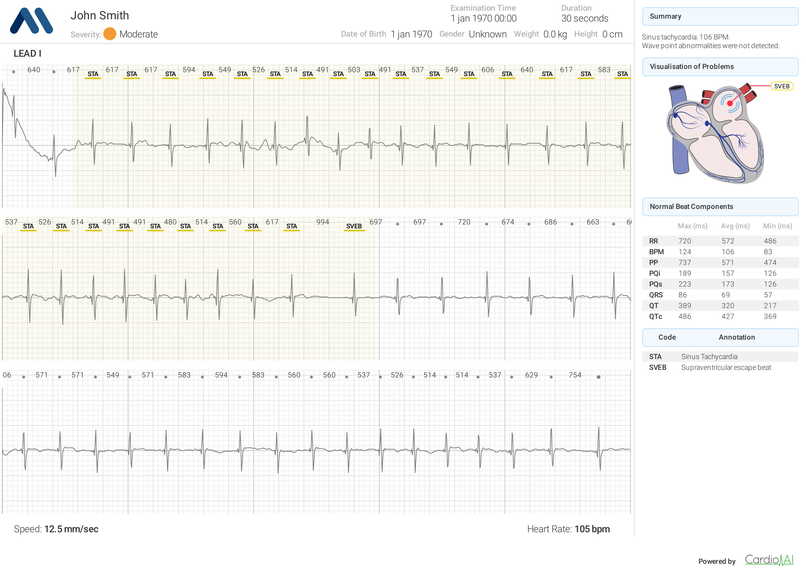Click the 674 interval label on second strip
This screenshot has width=806, height=570.
point(508,222)
